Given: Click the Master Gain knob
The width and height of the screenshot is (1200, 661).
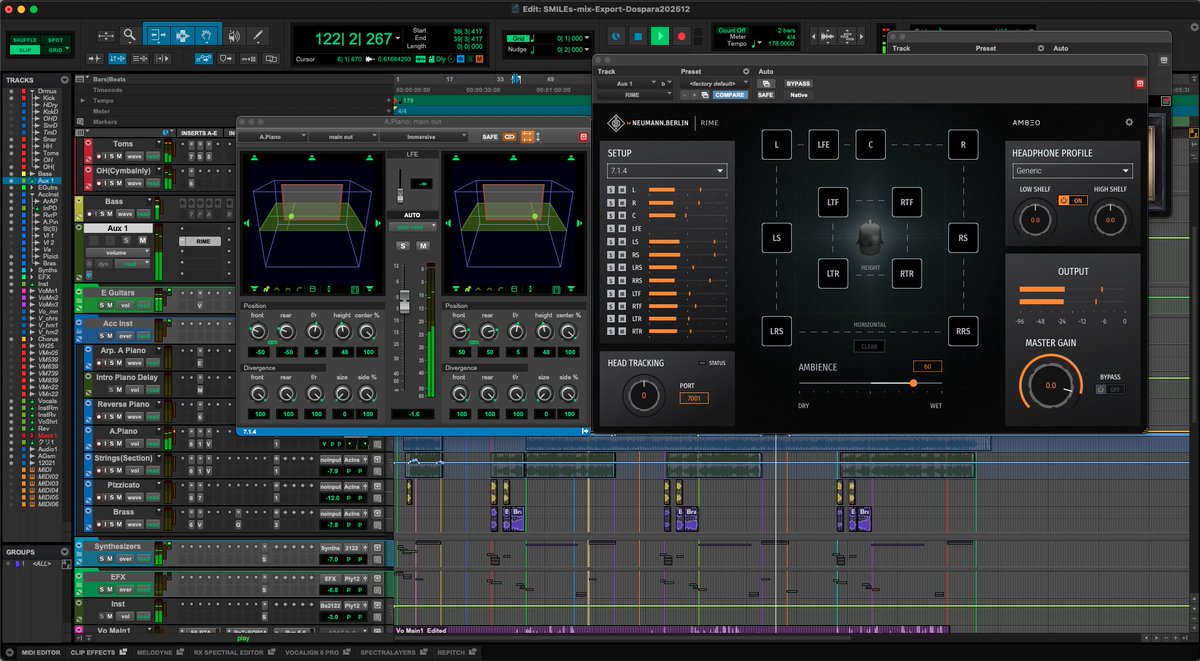Looking at the screenshot, I should coord(1050,385).
